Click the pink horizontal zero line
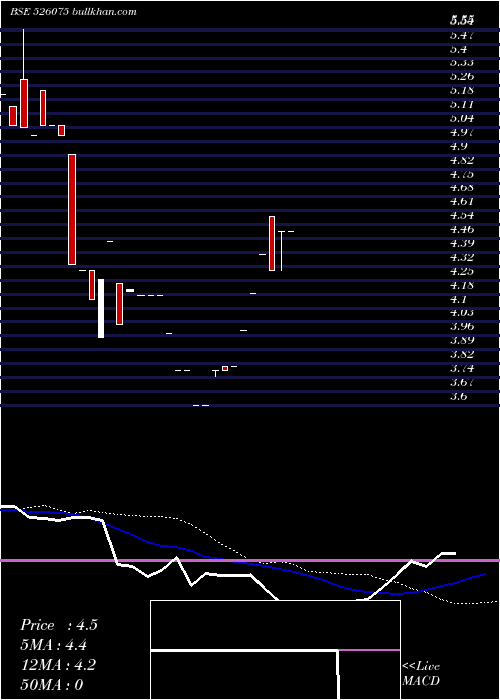 [250, 560]
